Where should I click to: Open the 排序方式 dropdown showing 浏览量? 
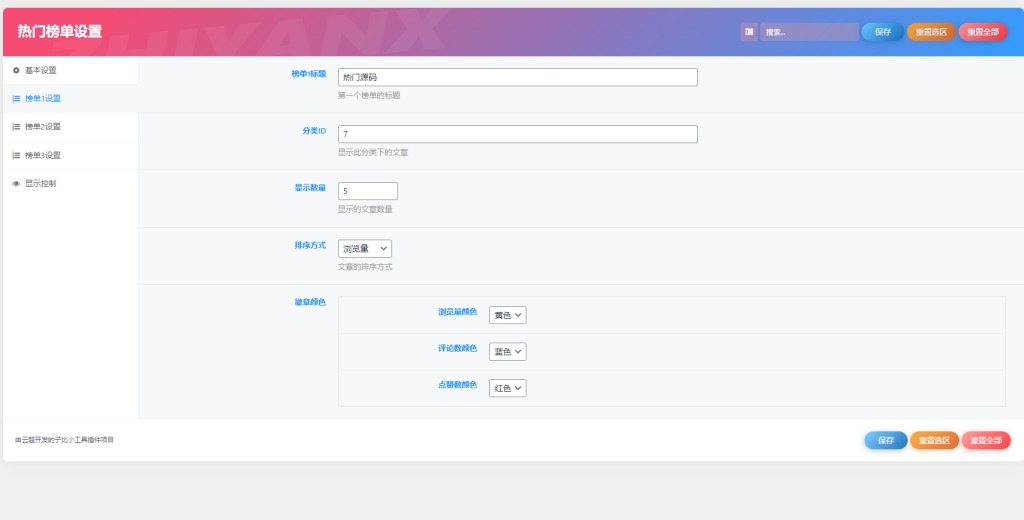point(365,248)
